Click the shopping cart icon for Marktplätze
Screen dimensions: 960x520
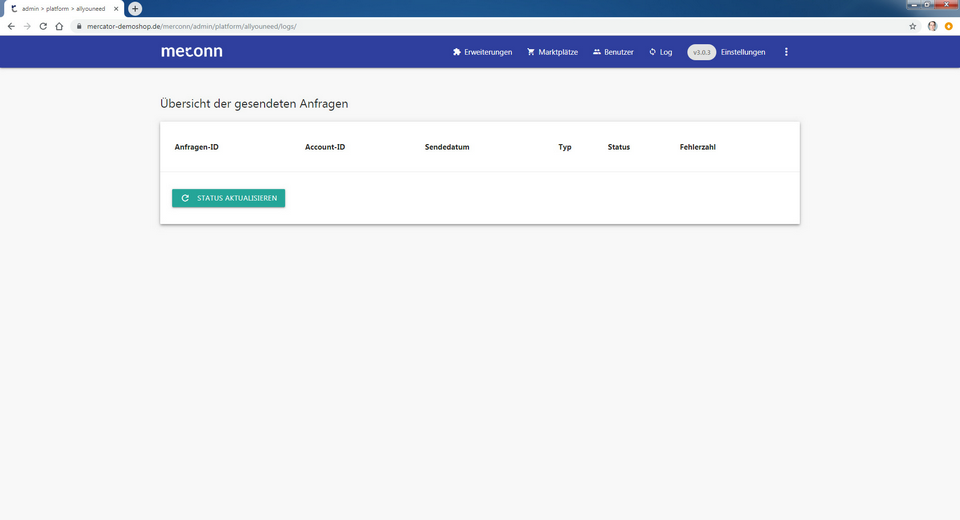(x=531, y=52)
